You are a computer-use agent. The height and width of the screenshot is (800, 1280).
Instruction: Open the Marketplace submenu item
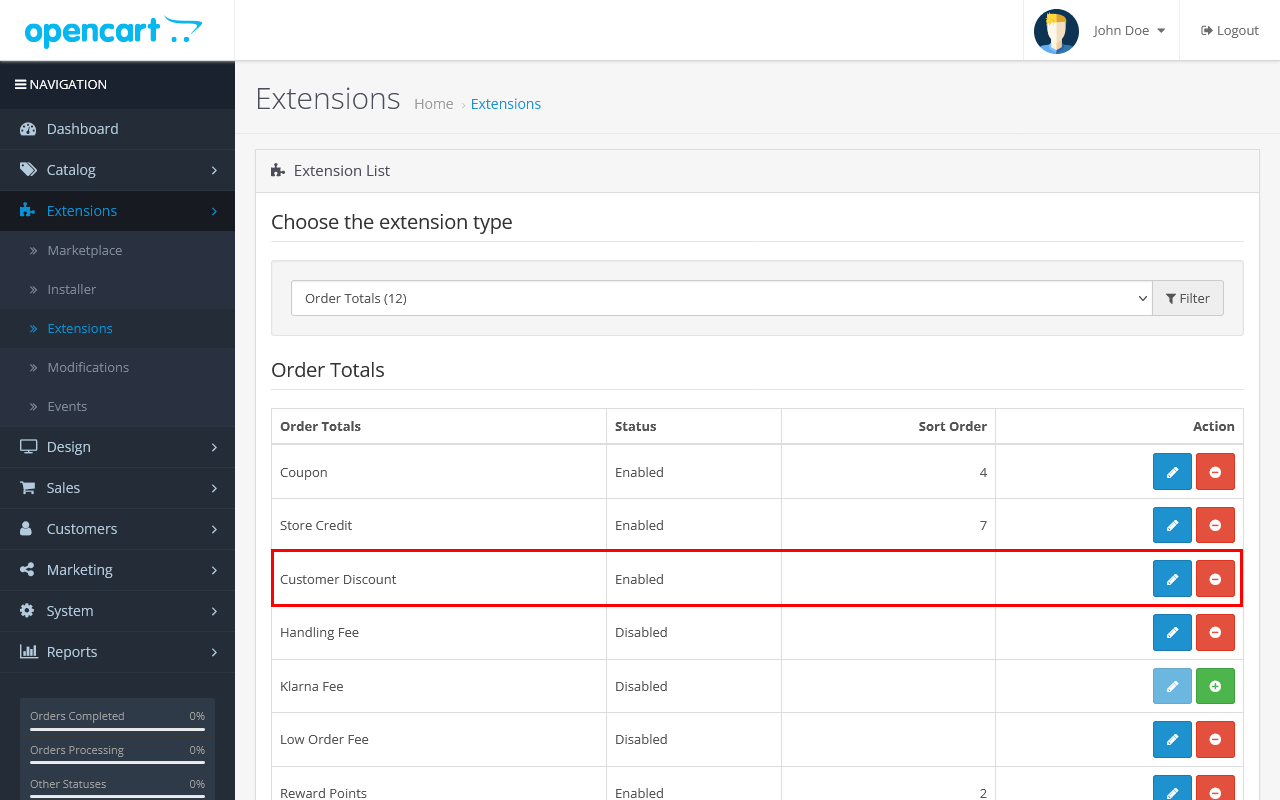[85, 250]
